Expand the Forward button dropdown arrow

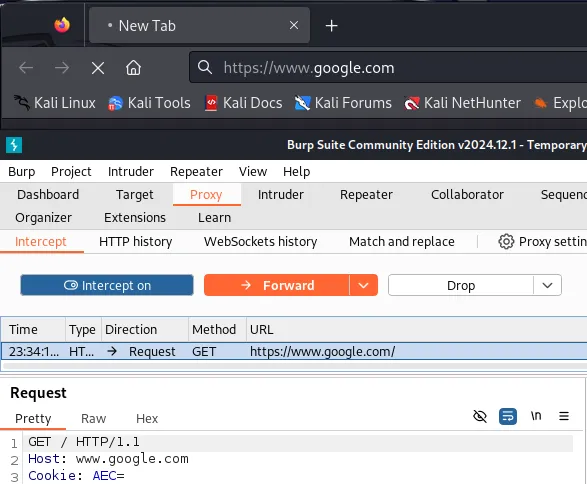click(x=363, y=285)
